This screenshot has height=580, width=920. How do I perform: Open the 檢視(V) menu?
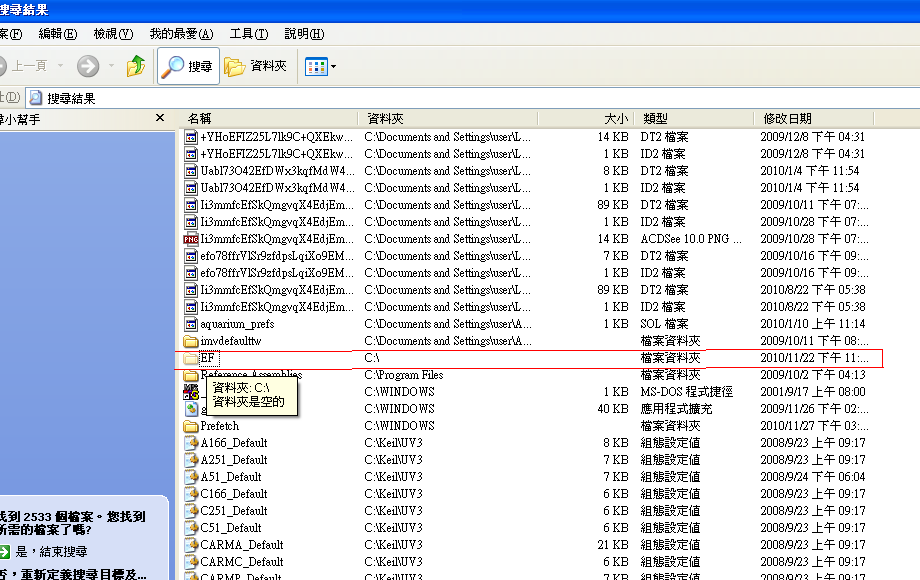(x=113, y=34)
